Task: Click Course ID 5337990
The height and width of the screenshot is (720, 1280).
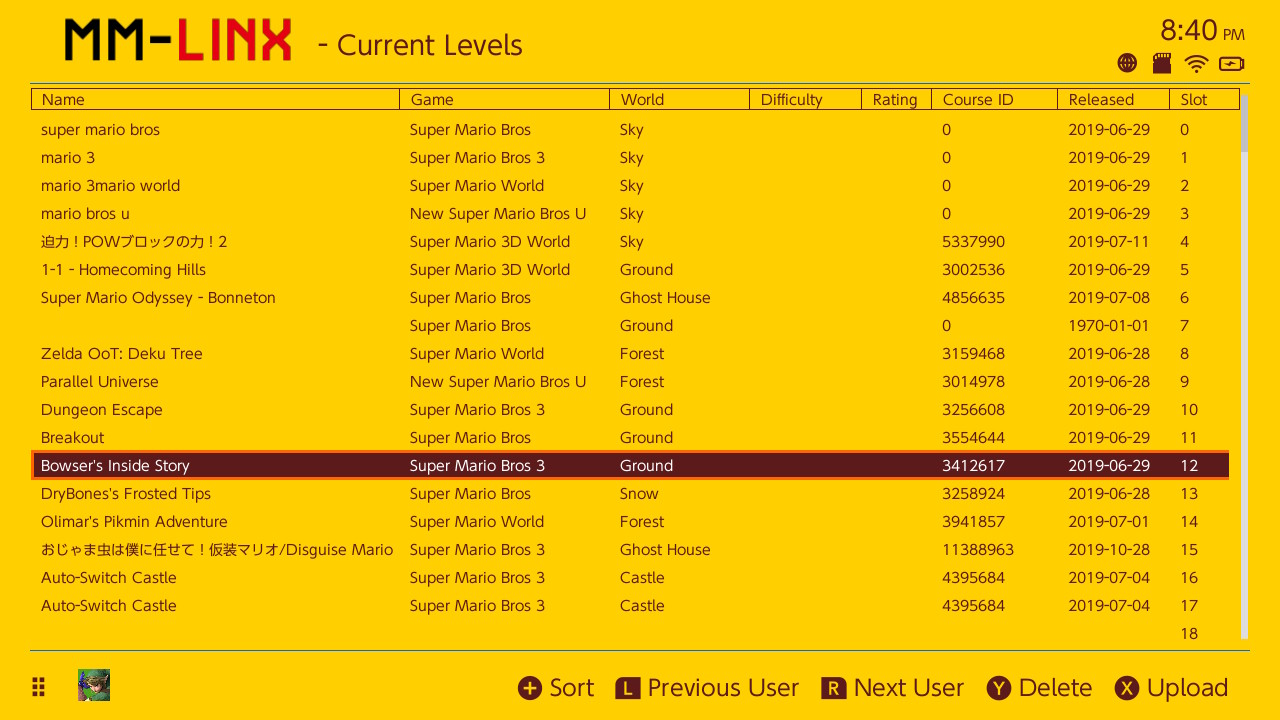Action: click(x=973, y=241)
